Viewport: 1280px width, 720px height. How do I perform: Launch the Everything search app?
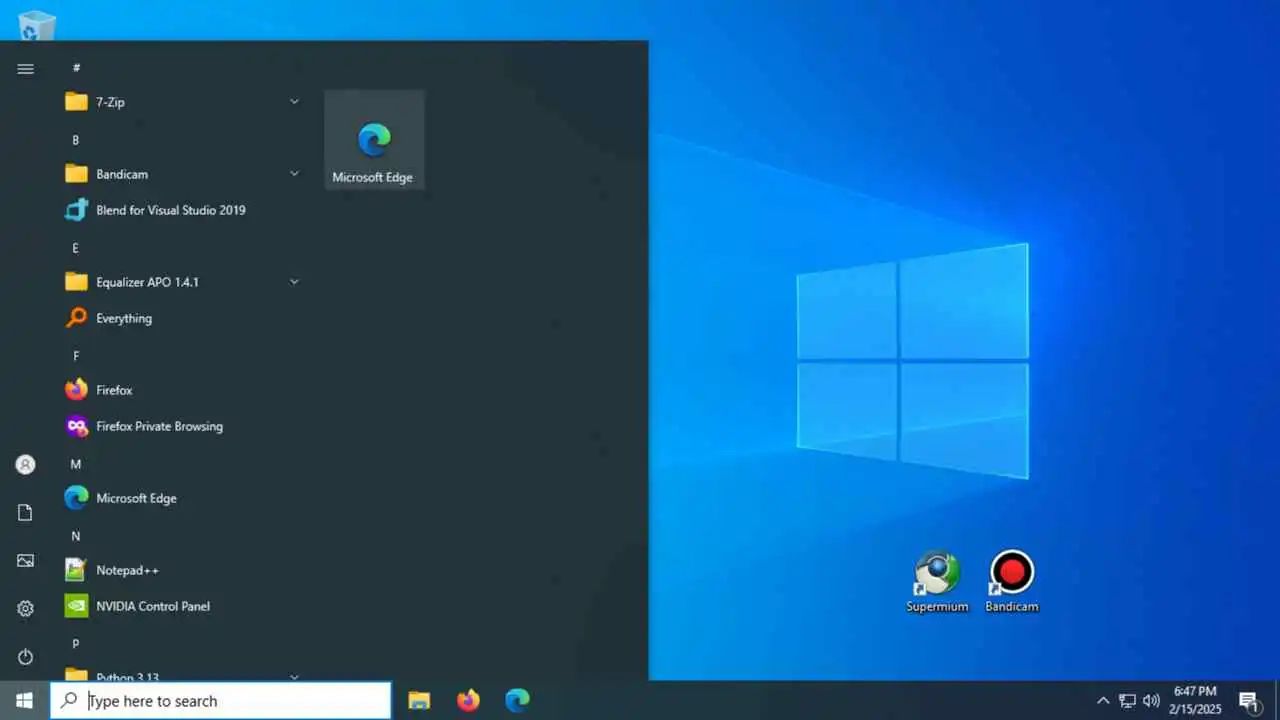coord(183,318)
